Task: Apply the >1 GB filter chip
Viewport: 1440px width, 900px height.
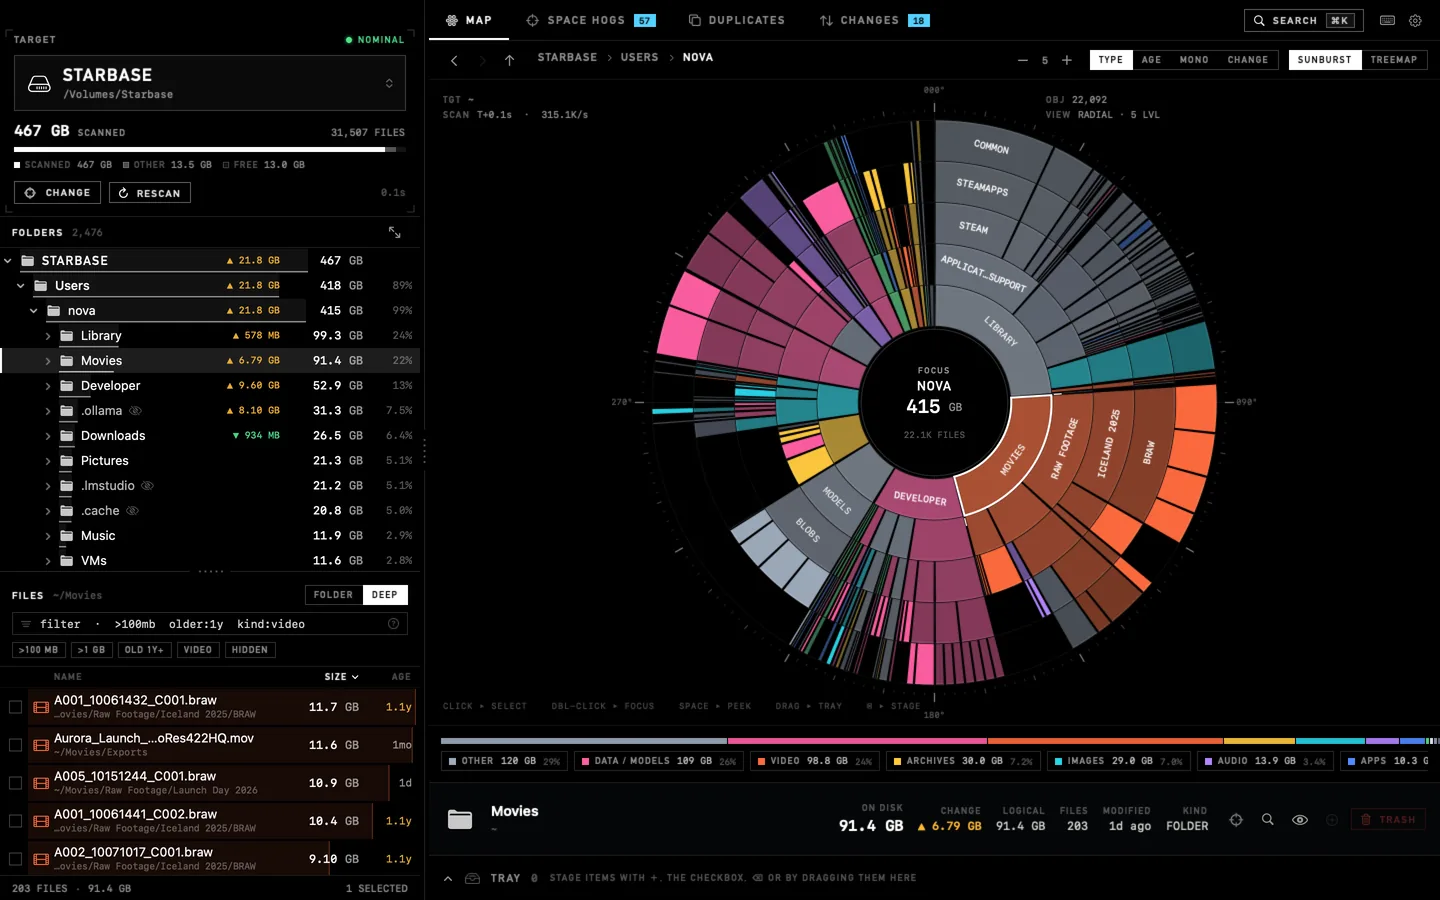Action: 91,650
